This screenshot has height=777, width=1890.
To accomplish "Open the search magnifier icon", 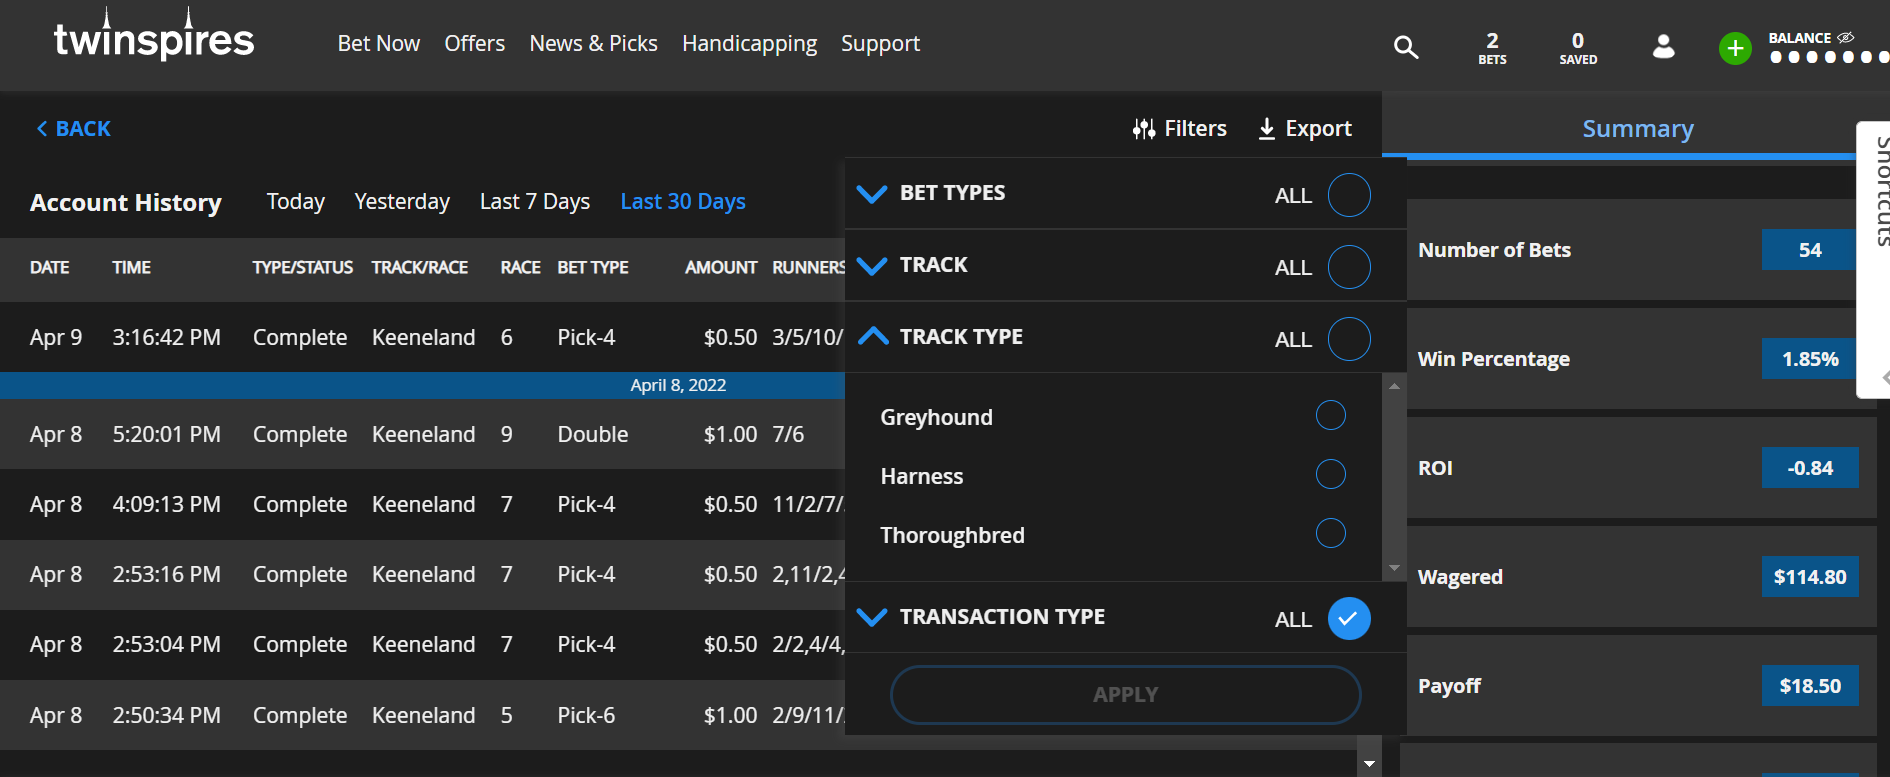I will click(x=1406, y=47).
